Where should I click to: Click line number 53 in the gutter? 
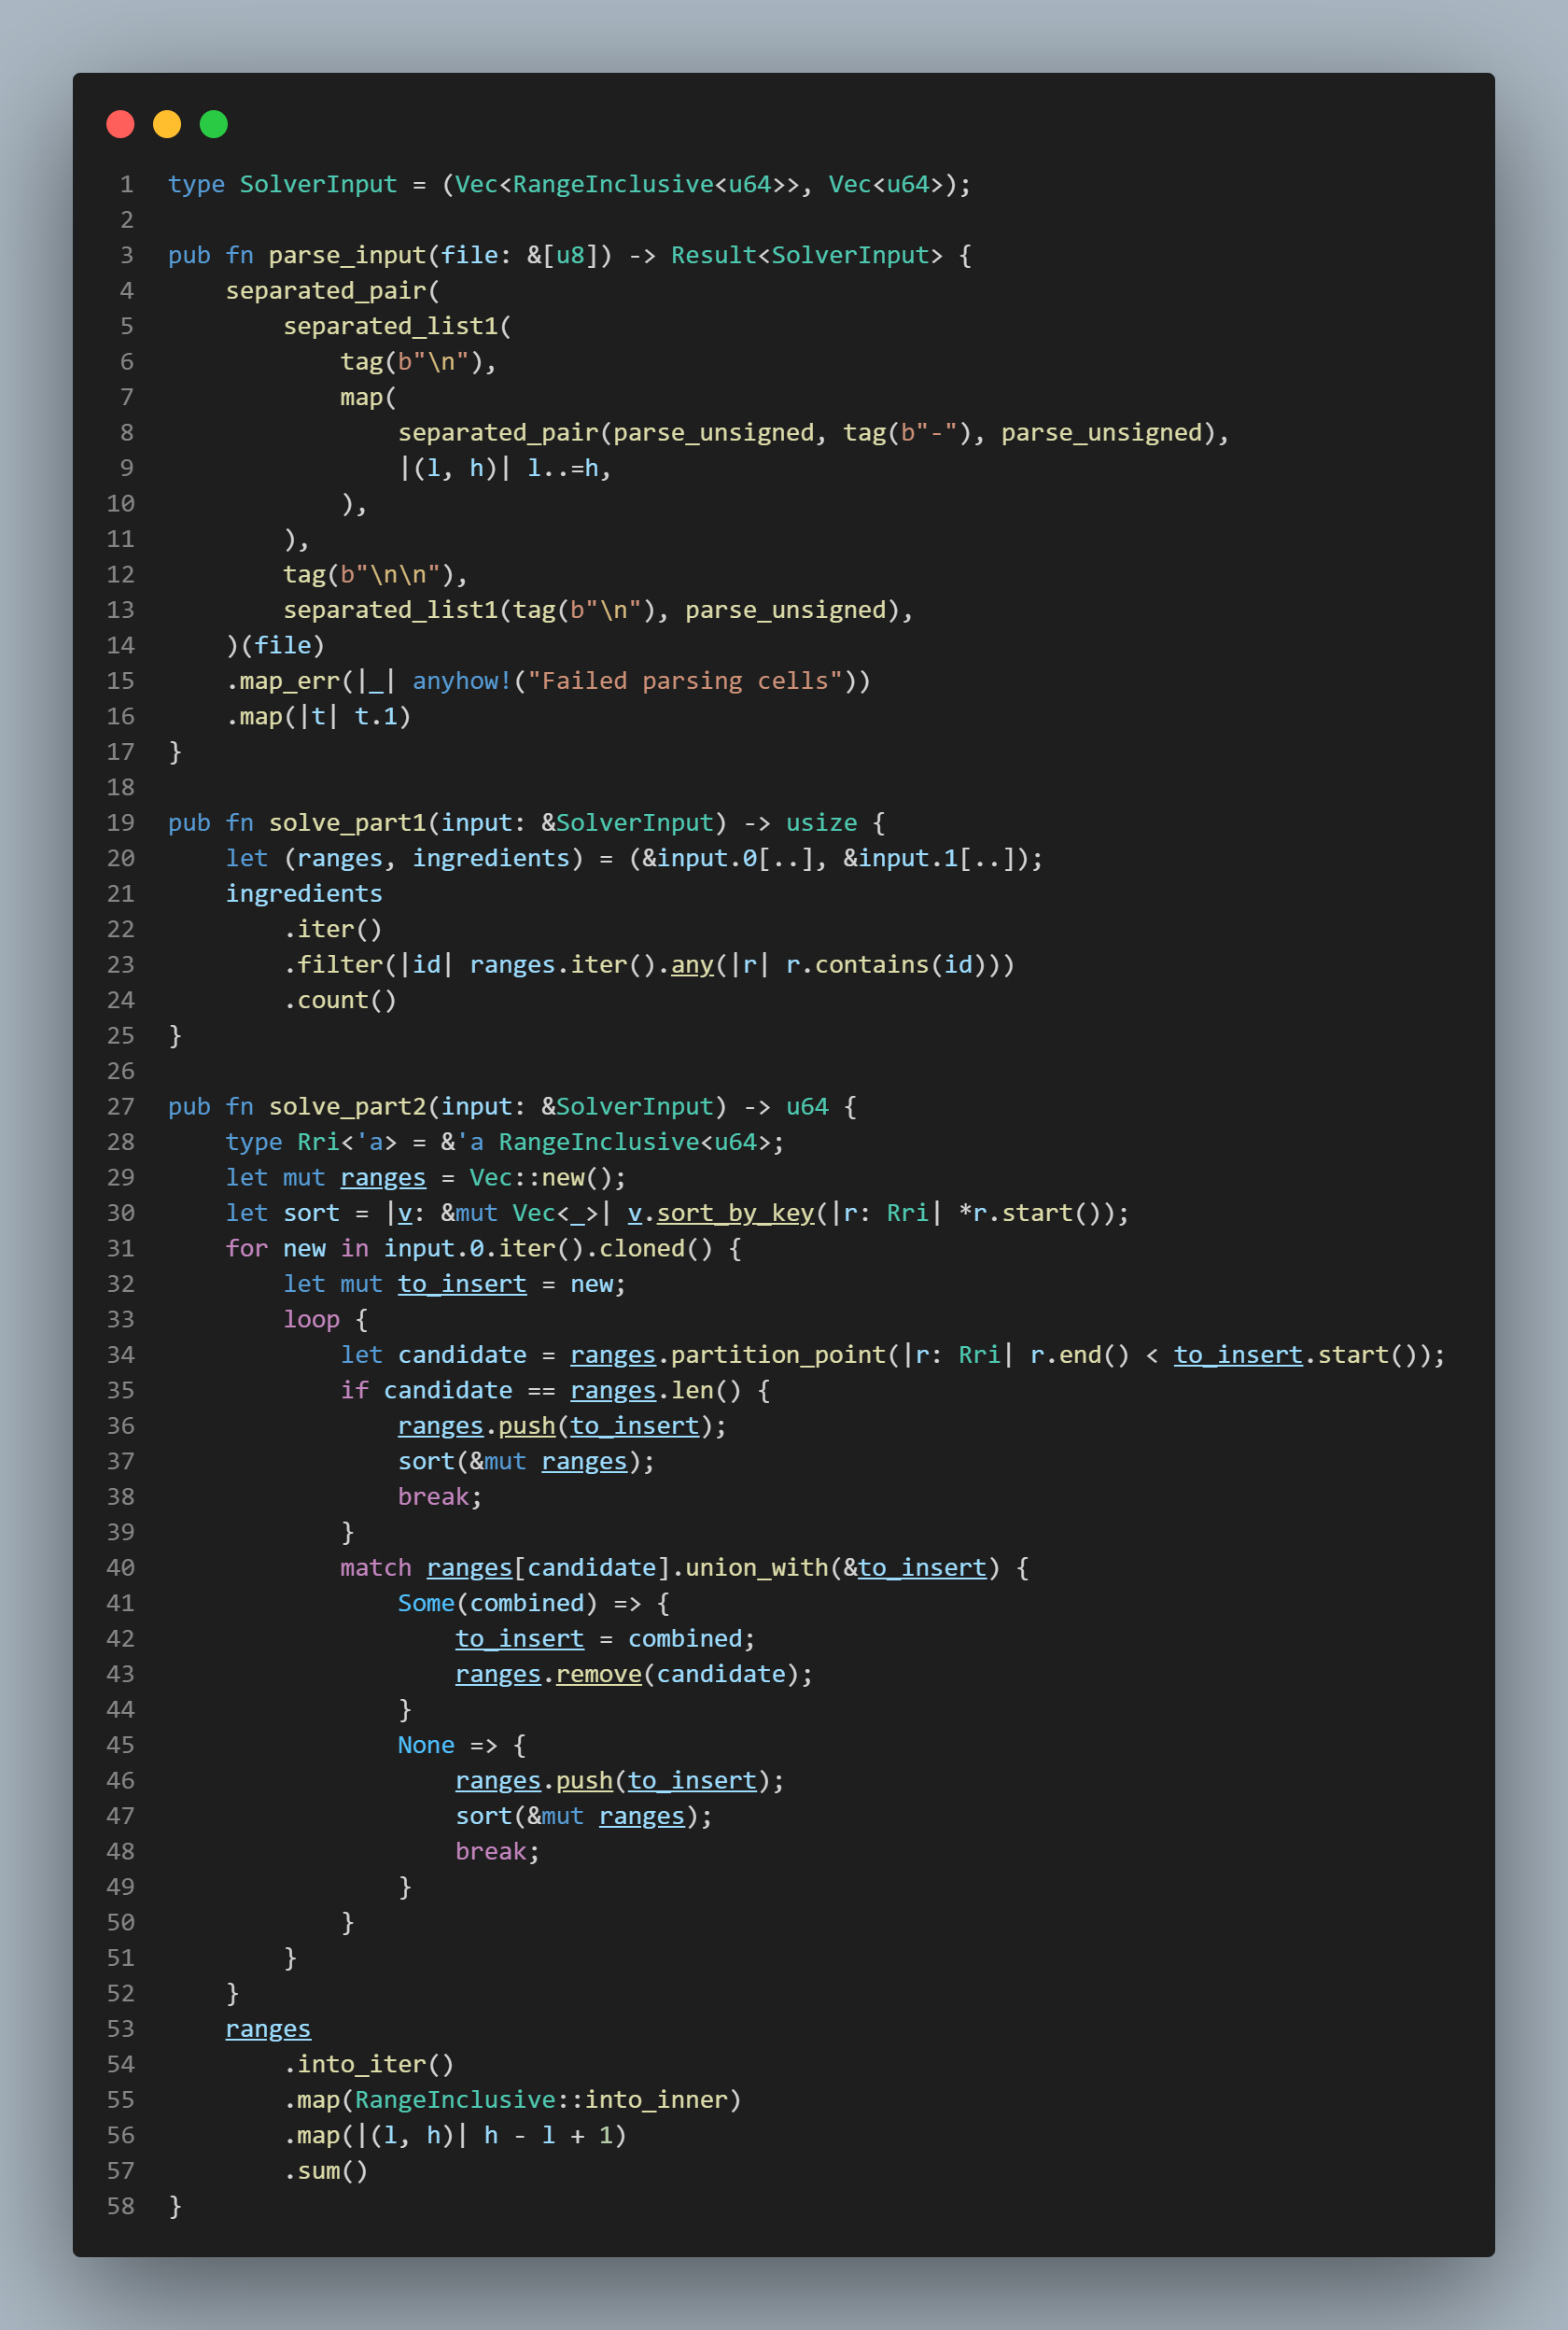coord(120,2028)
